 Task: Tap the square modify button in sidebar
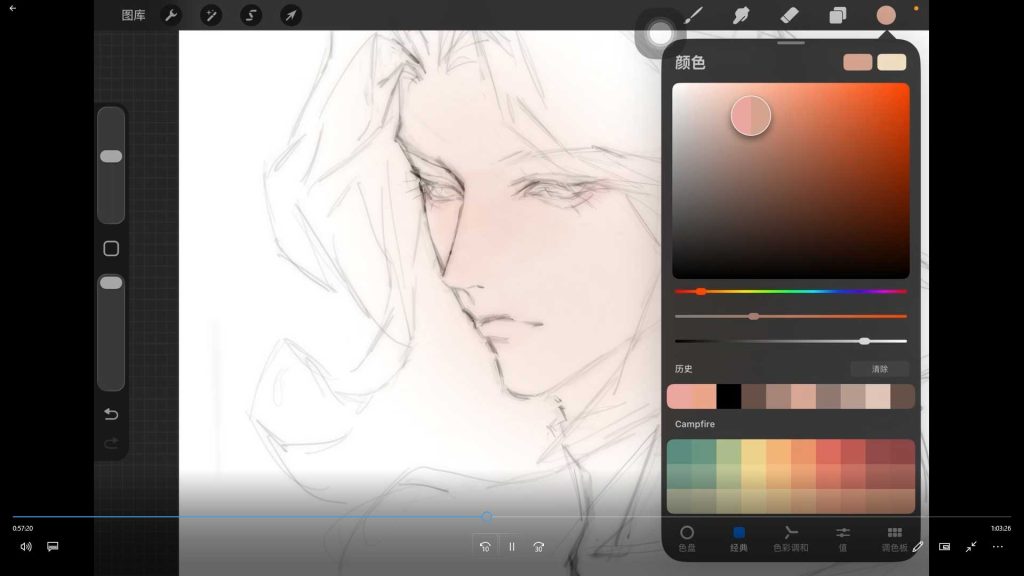coord(111,248)
